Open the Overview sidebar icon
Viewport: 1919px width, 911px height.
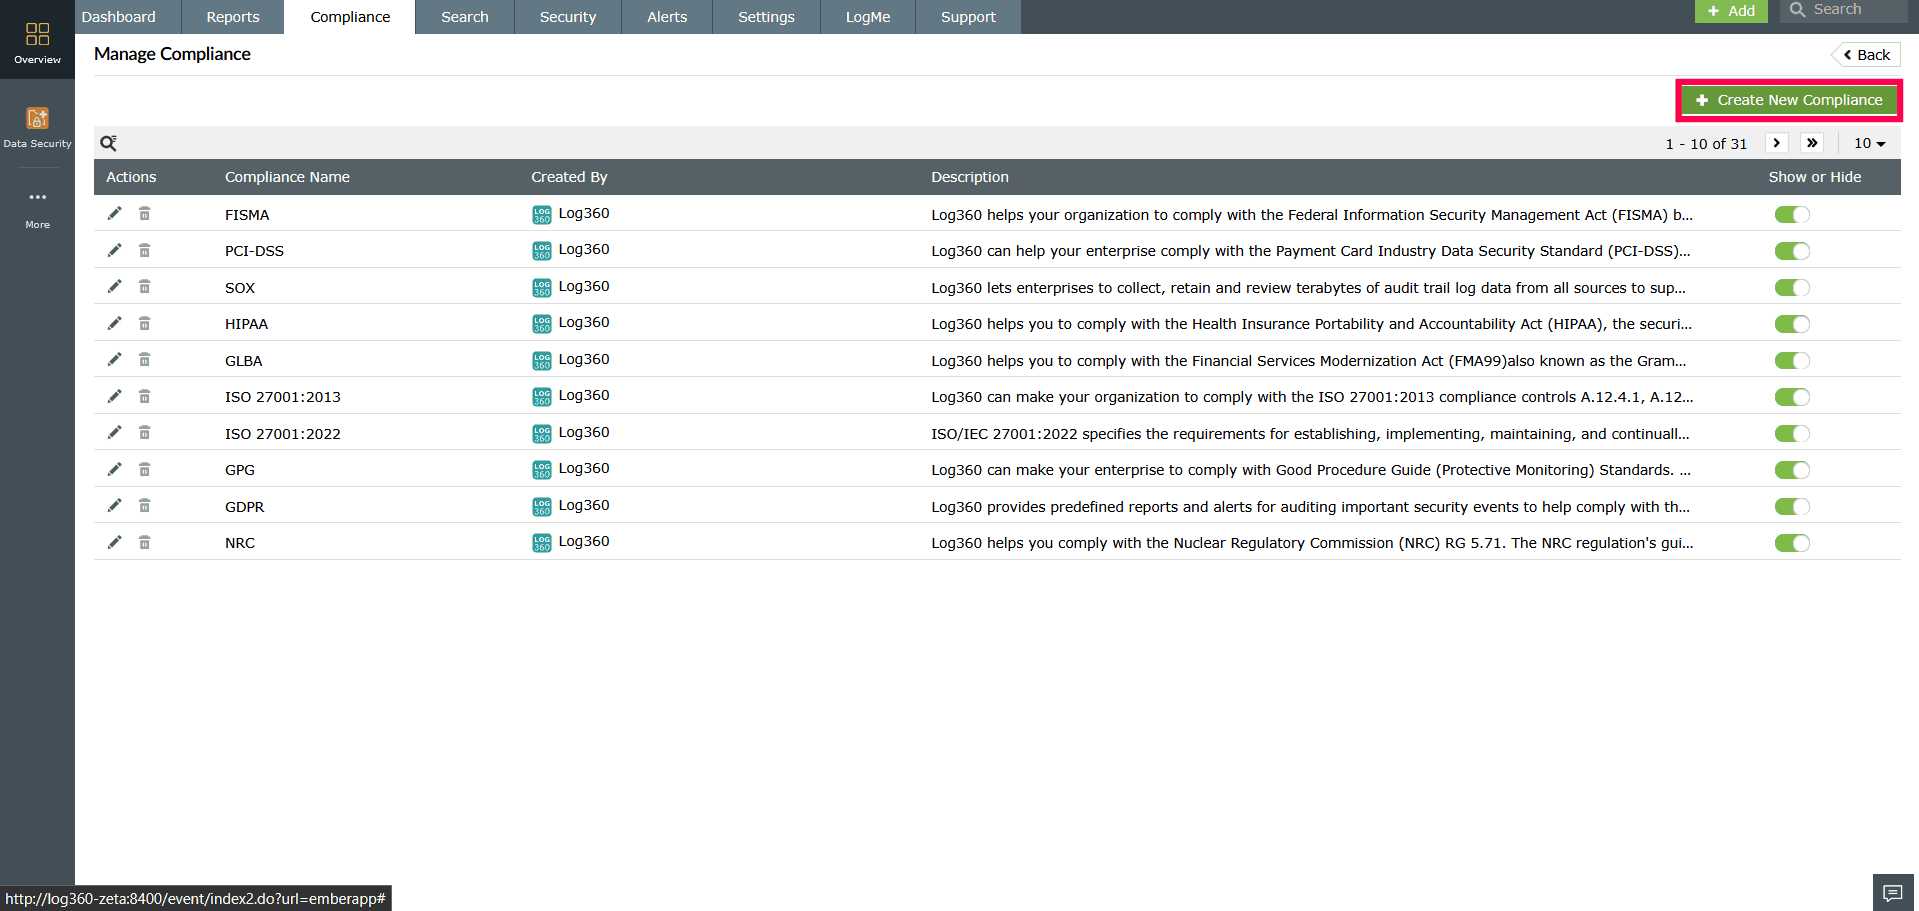[x=37, y=42]
